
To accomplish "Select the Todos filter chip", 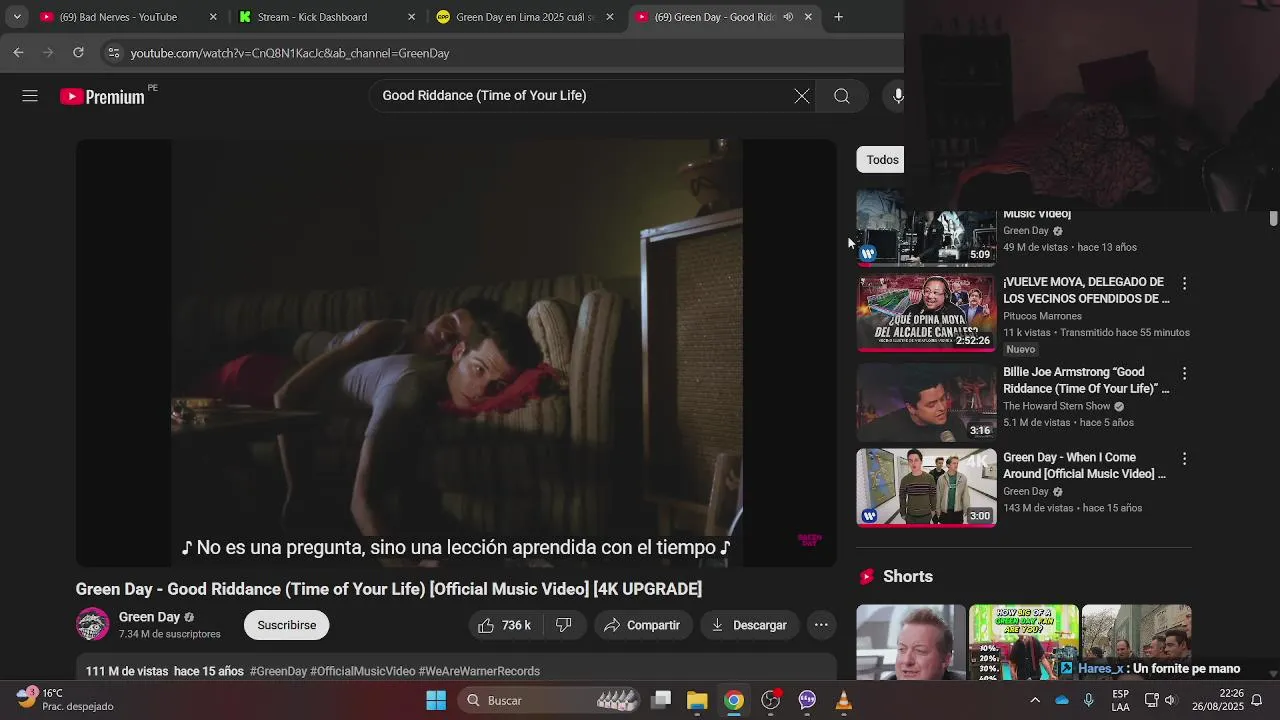I will click(x=881, y=160).
